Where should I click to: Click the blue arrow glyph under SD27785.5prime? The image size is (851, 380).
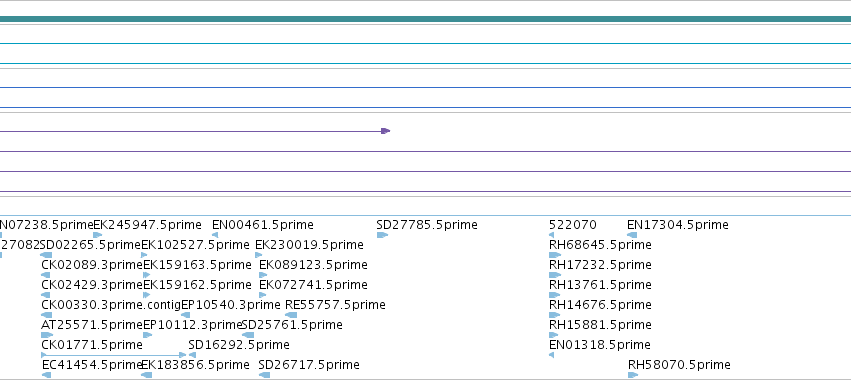click(382, 235)
